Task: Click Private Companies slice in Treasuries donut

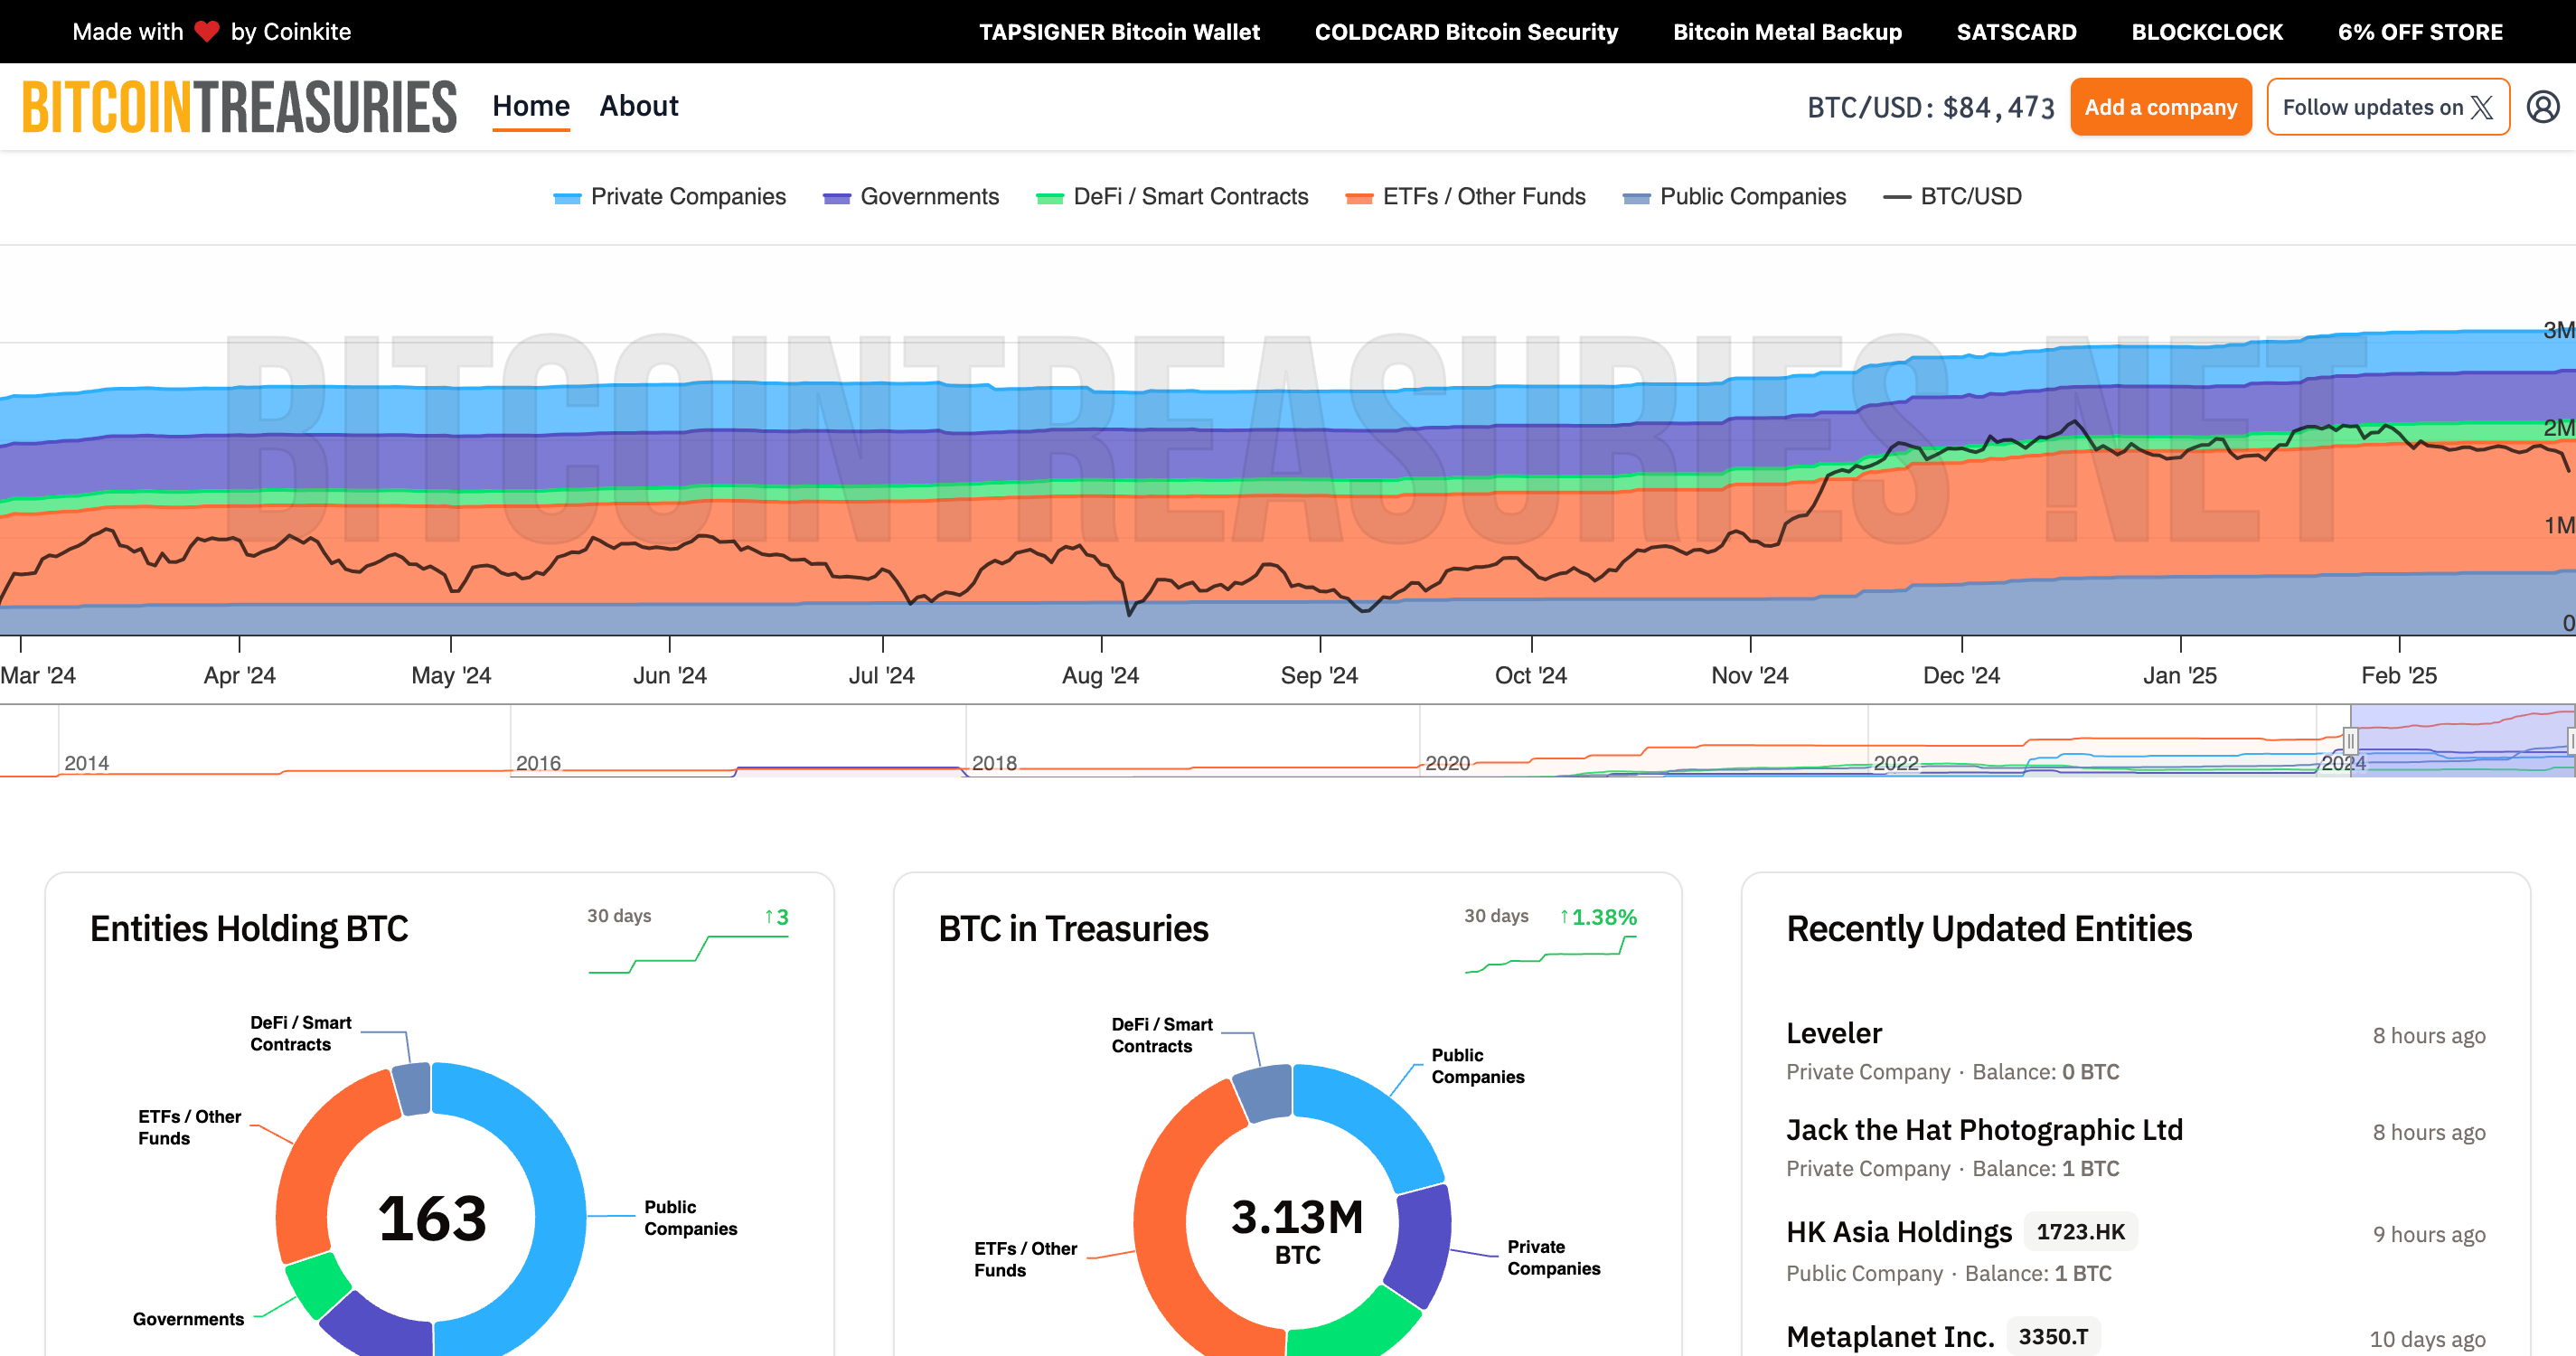Action: pyautogui.click(x=1422, y=1245)
